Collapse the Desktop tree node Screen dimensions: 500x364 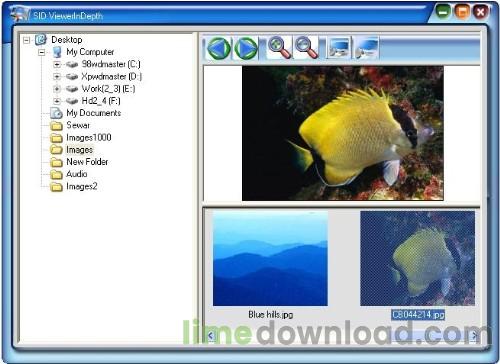[x=26, y=40]
